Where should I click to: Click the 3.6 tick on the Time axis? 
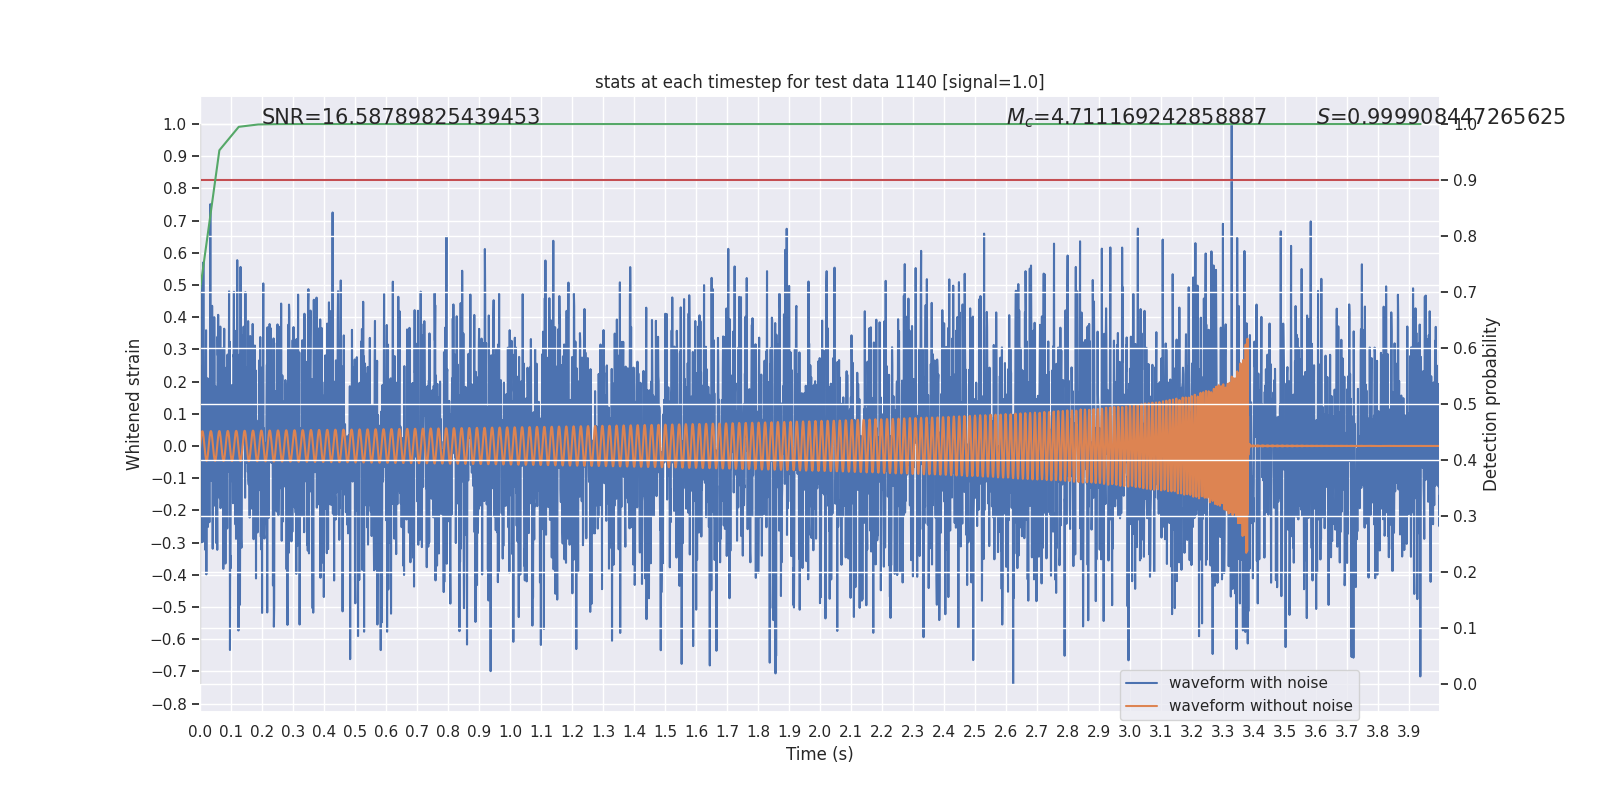1315,732
